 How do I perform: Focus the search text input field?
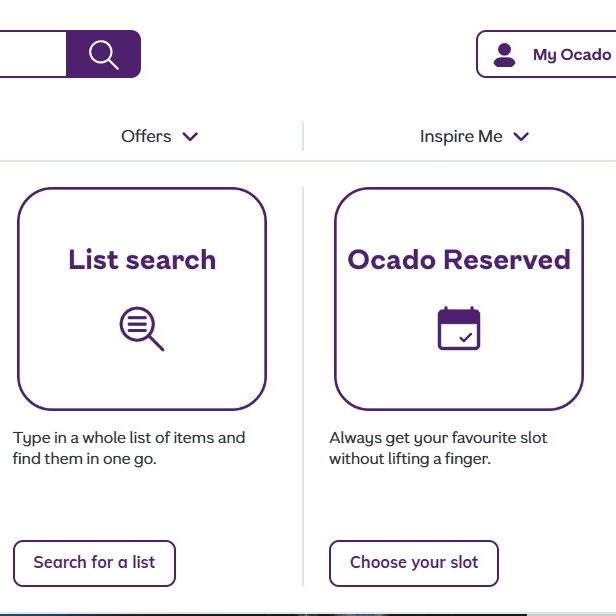(x=30, y=54)
